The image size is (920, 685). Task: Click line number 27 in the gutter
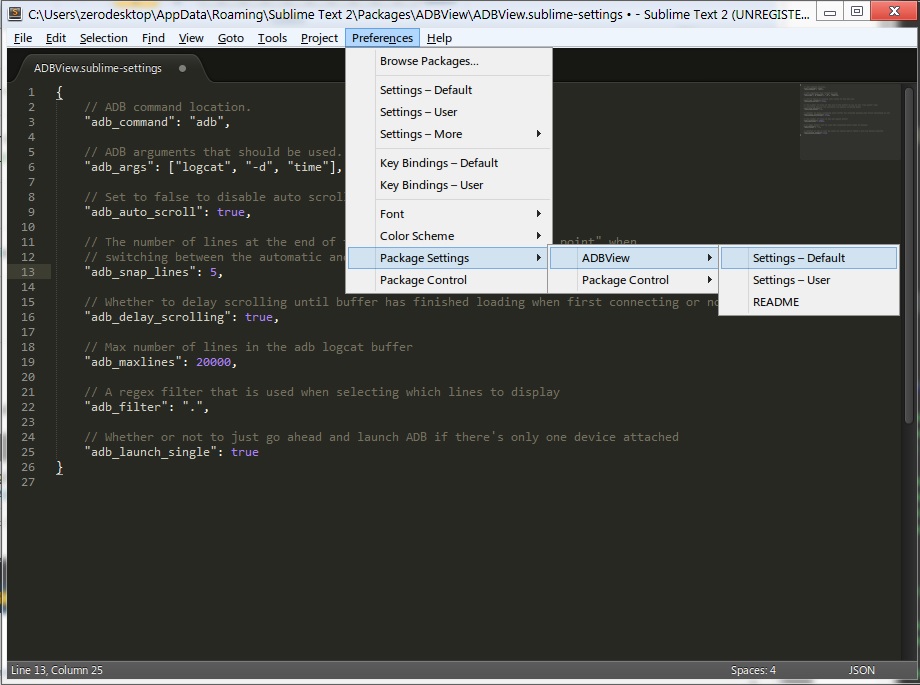(28, 482)
